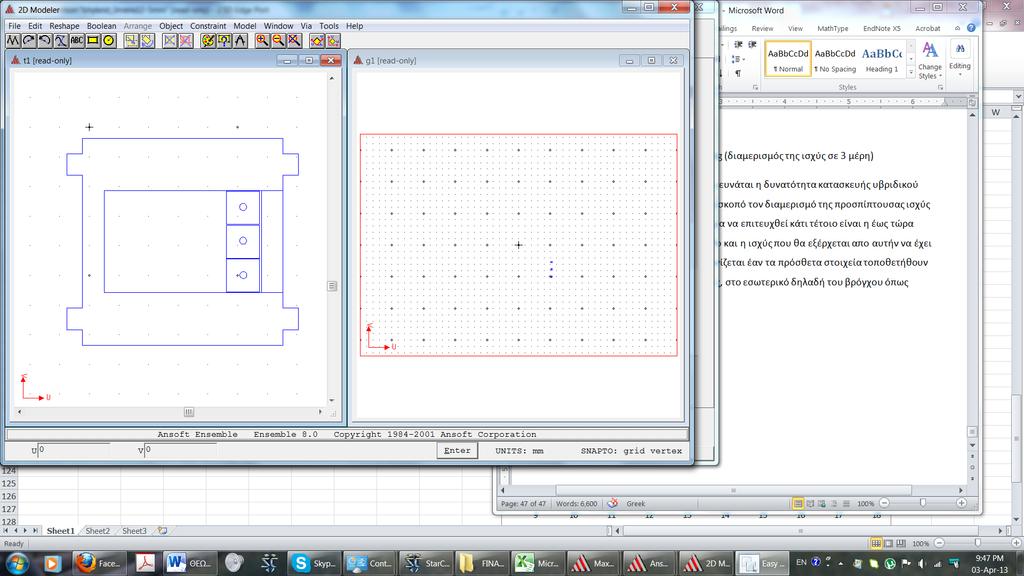Open the color palette attributes tool
This screenshot has width=1024, height=576.
pos(208,40)
